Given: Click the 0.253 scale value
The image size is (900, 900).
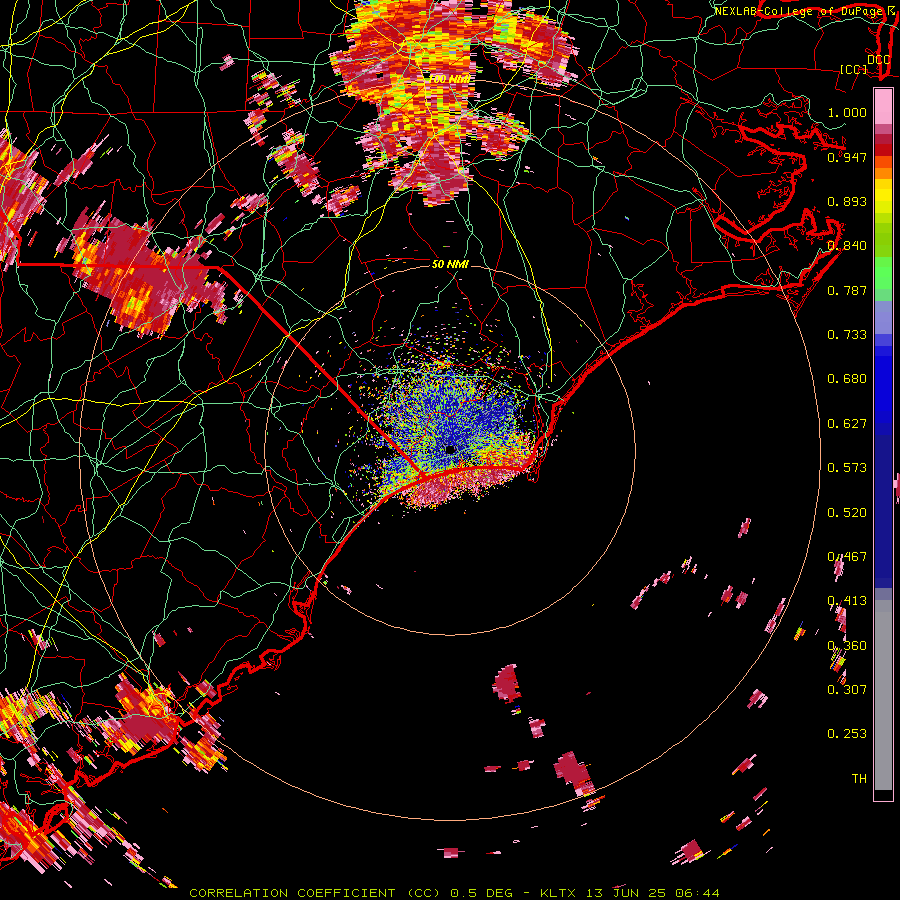Looking at the screenshot, I should coord(847,734).
